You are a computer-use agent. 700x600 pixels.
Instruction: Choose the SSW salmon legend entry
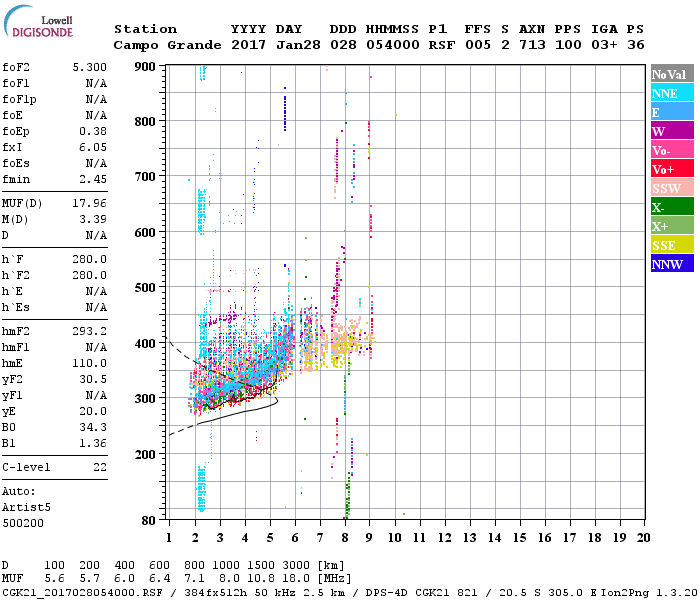pos(671,188)
